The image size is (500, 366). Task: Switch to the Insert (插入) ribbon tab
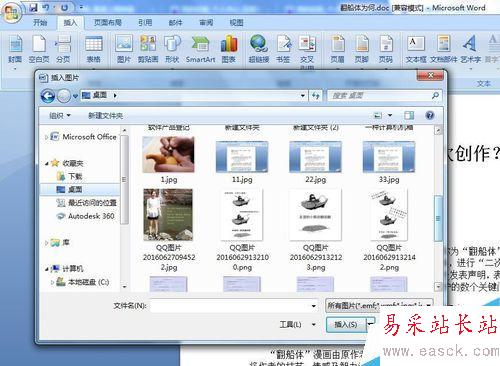tap(70, 22)
